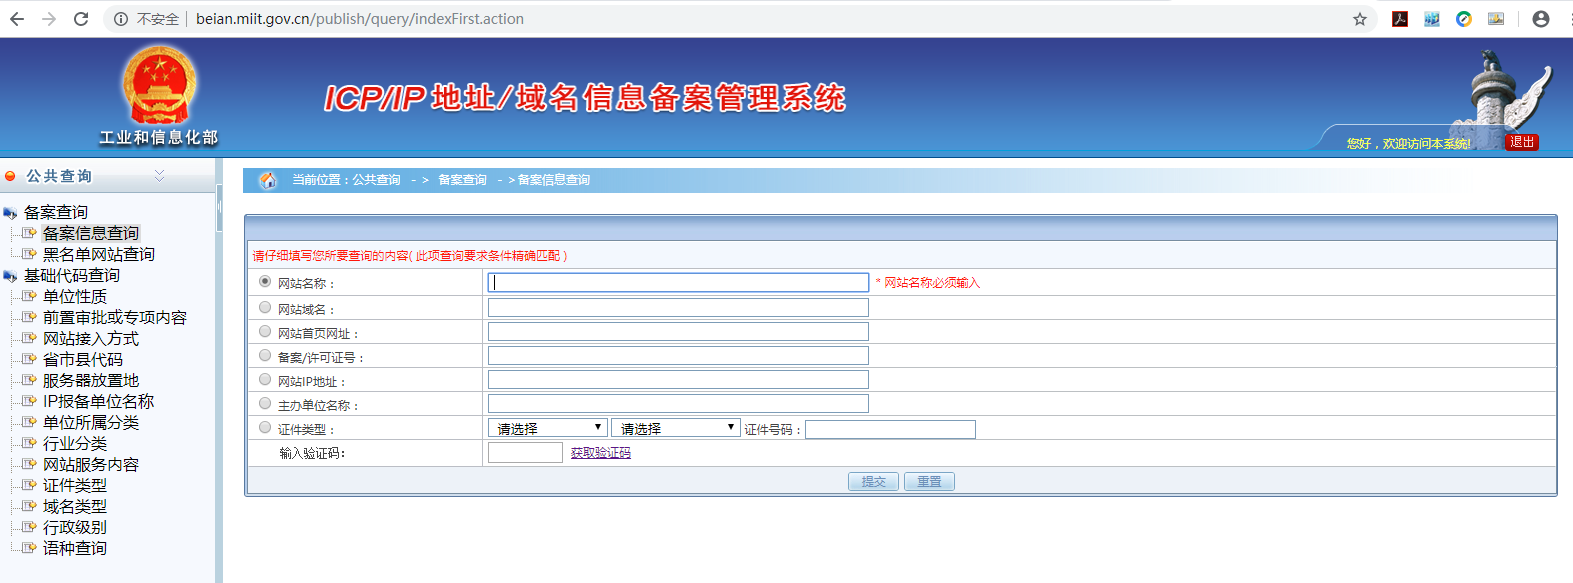
Task: Click the browser reload icon
Action: pos(81,19)
